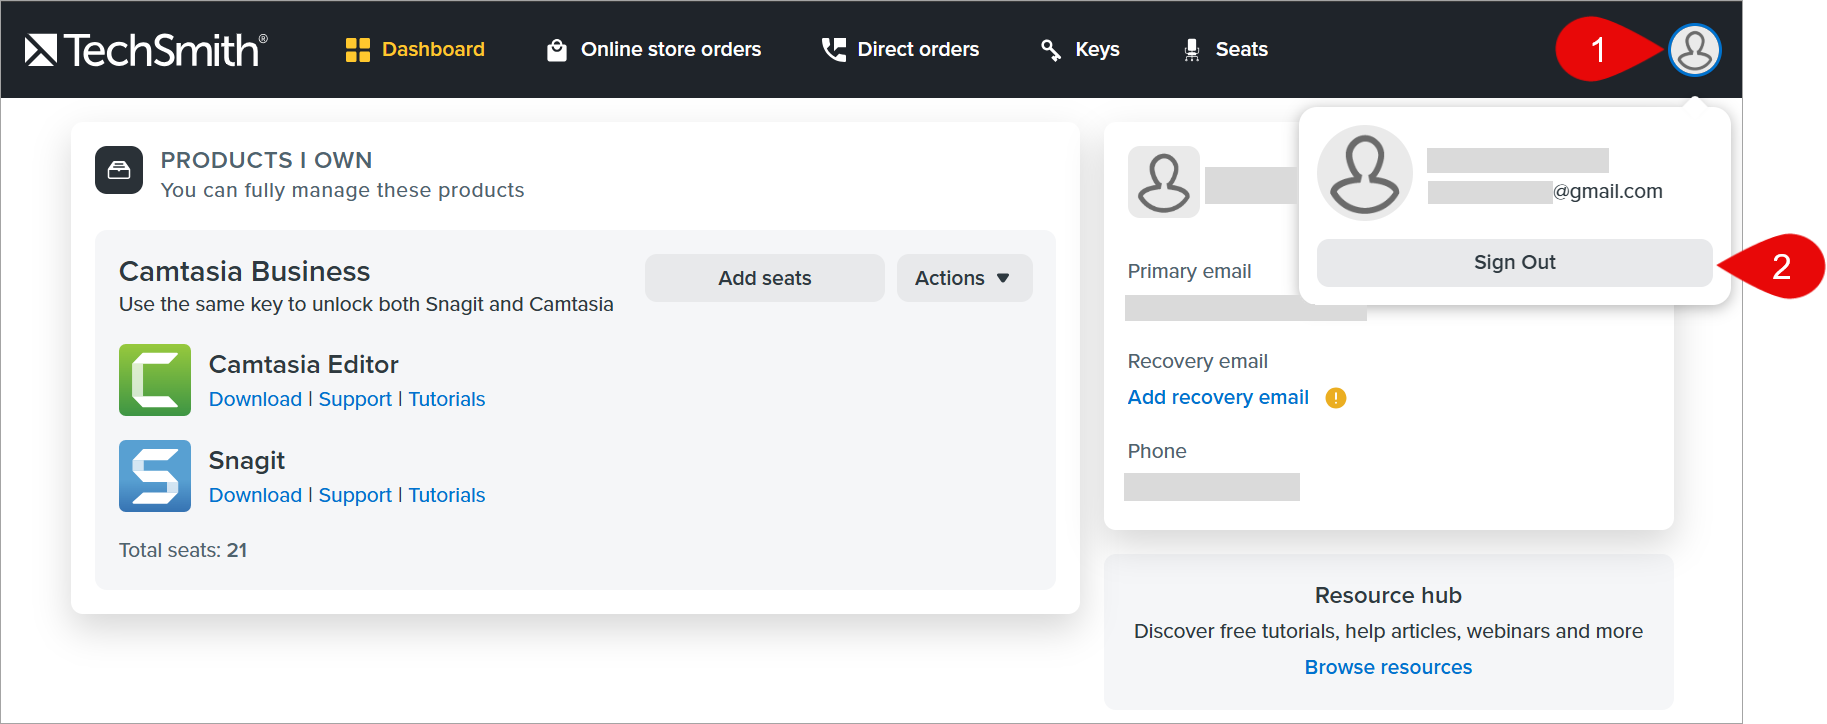Click the Sign Out button

tap(1515, 262)
